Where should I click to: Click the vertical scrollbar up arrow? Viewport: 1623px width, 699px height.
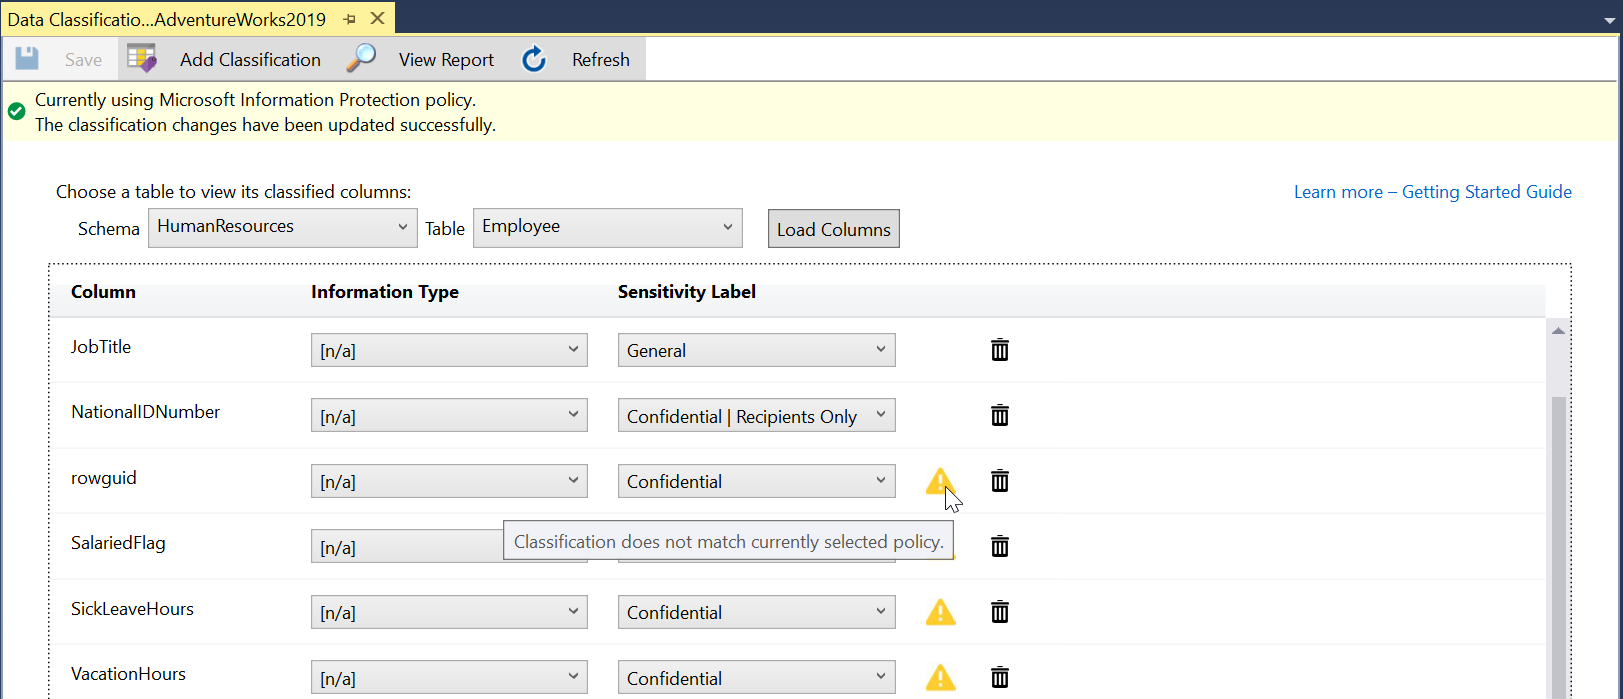click(1558, 330)
